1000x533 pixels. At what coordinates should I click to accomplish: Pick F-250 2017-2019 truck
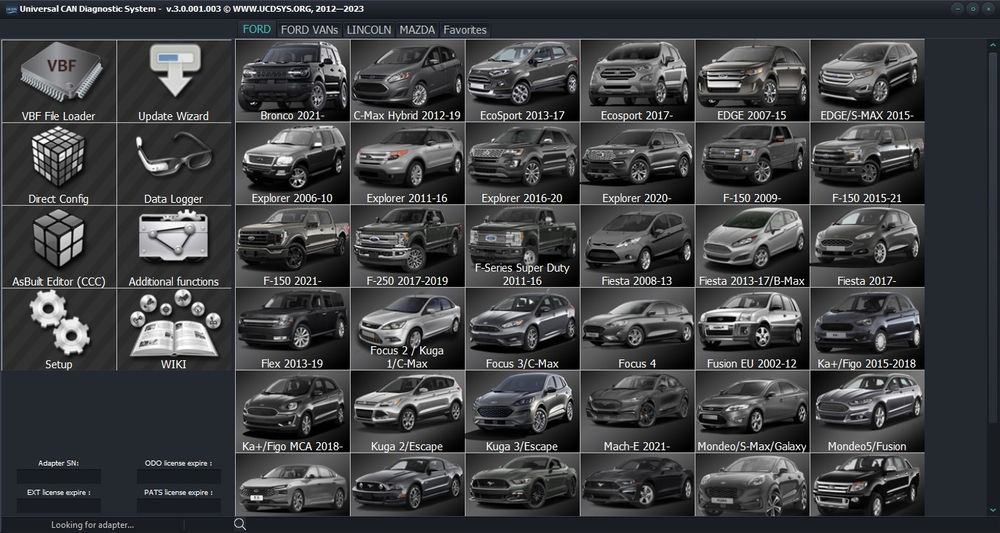point(408,246)
